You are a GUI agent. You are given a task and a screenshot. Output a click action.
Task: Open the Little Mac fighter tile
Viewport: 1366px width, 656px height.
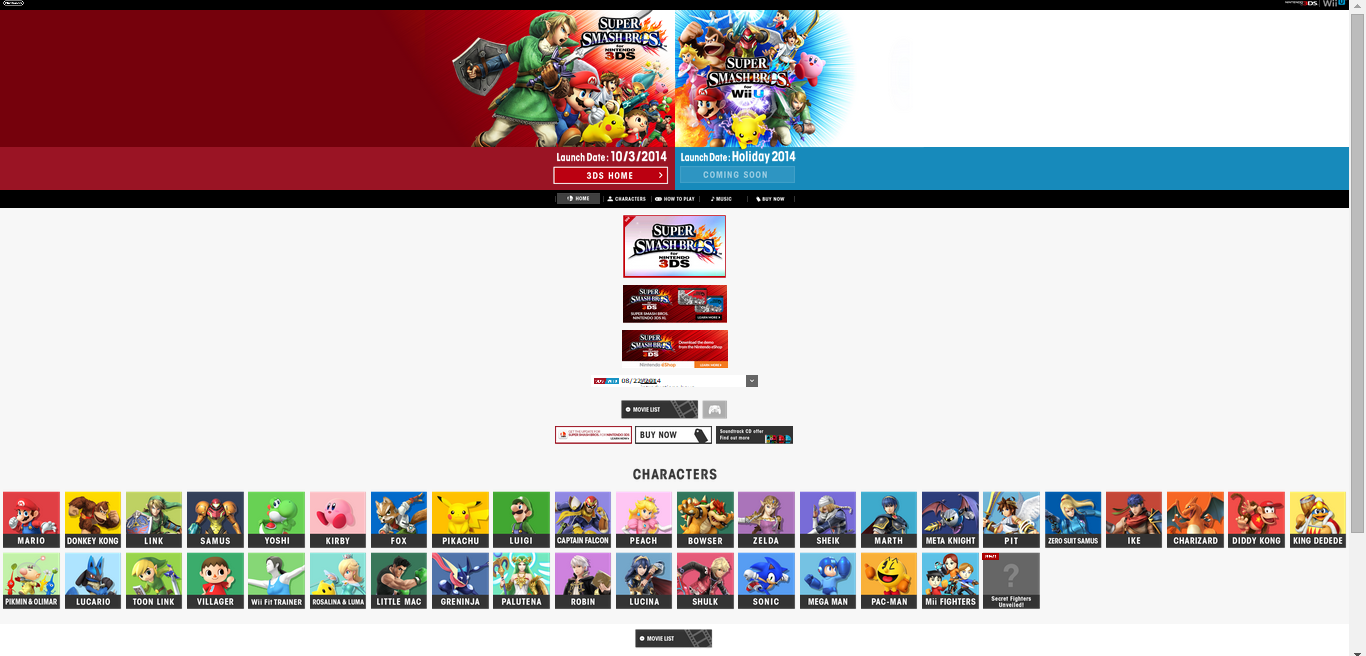(x=399, y=580)
